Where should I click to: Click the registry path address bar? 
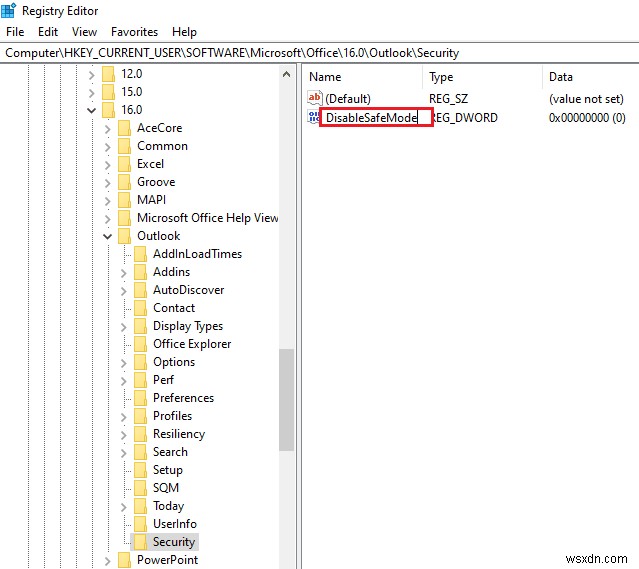320,53
